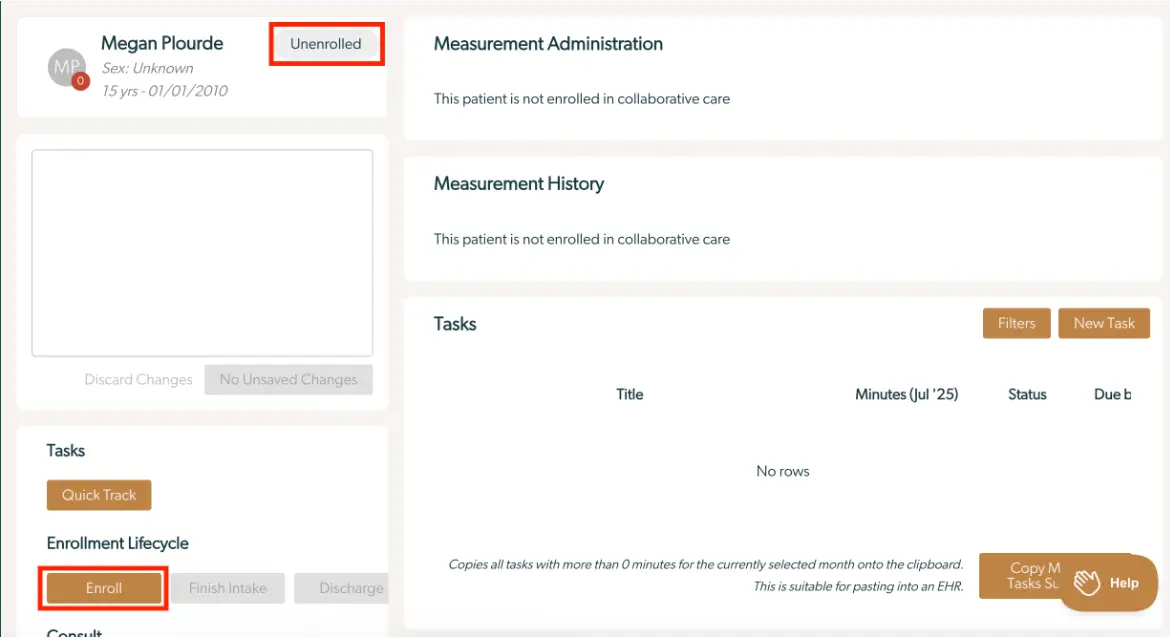Click inside the patient notes text area

coord(202,251)
